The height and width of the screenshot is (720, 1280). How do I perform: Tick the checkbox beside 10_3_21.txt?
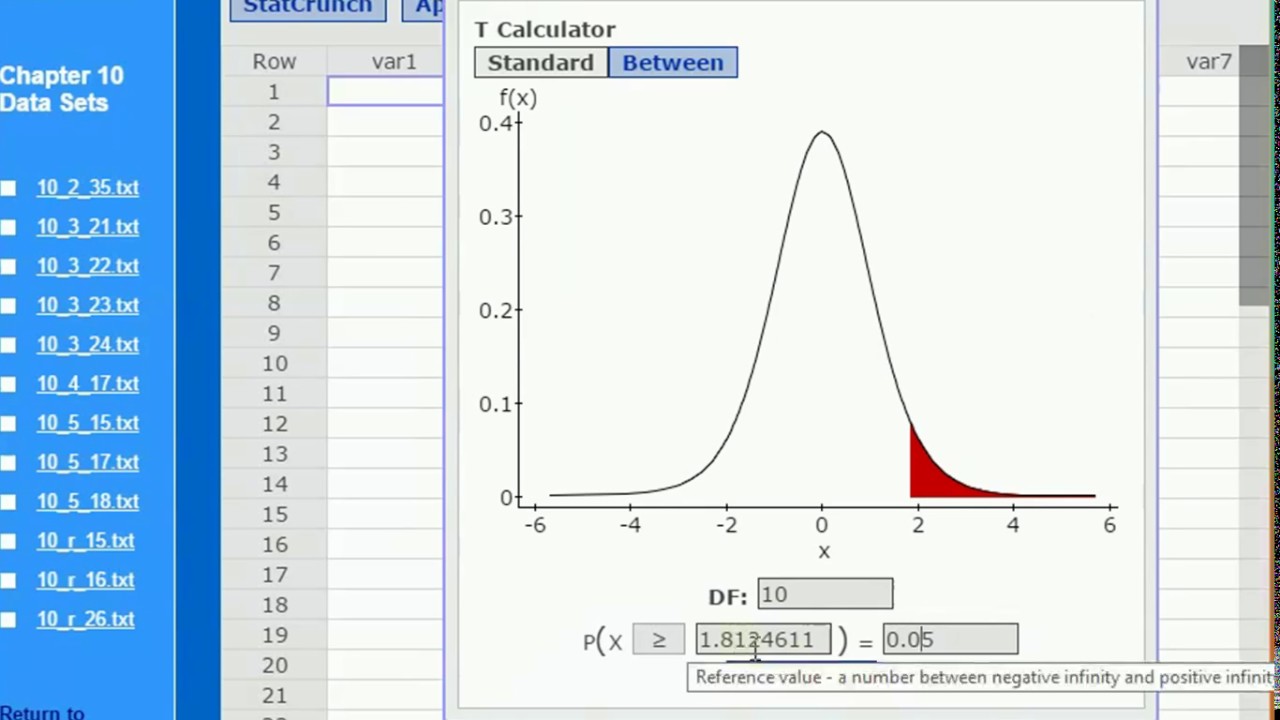pos(8,227)
